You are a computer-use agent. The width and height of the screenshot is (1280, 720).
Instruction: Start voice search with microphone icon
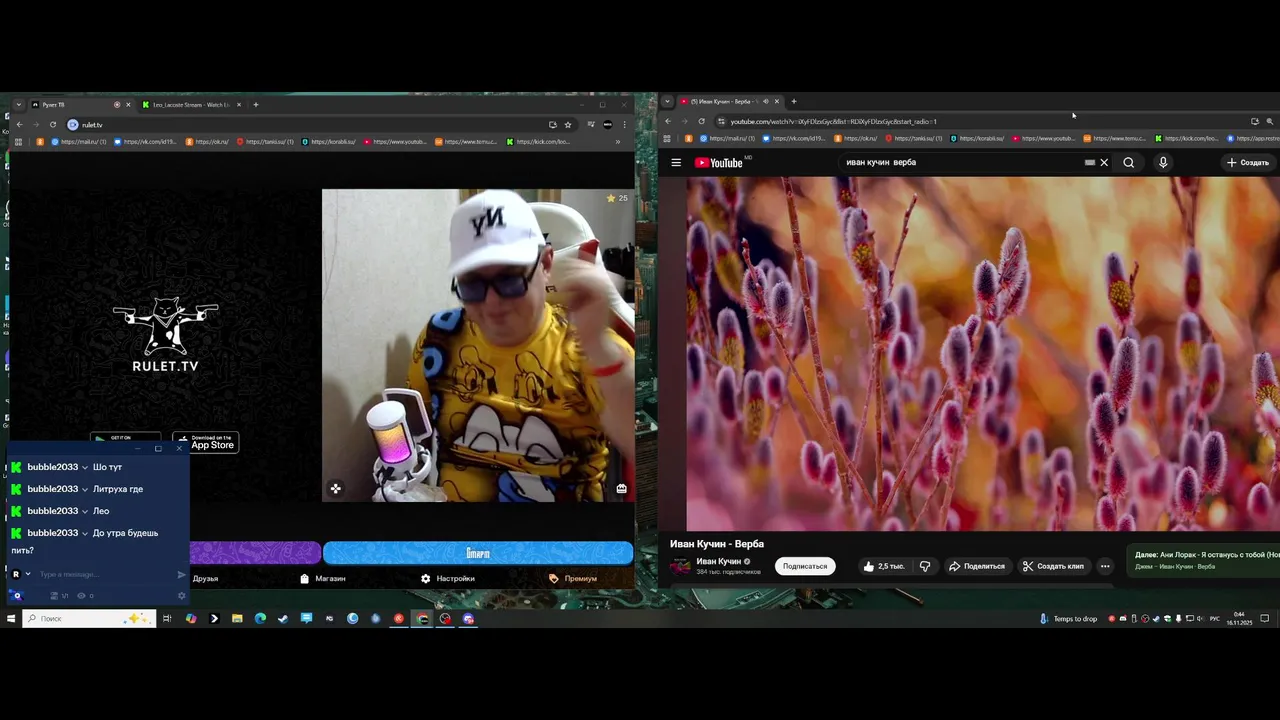click(x=1162, y=162)
